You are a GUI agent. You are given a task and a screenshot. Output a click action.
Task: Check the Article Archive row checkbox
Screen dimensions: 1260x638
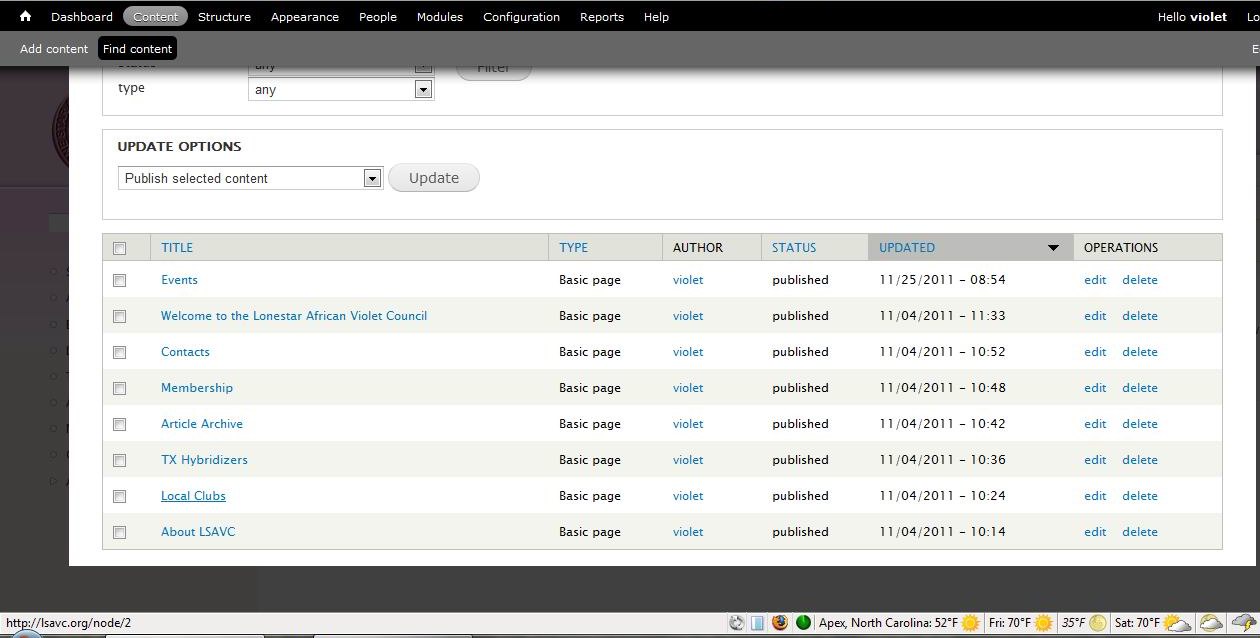pos(120,424)
